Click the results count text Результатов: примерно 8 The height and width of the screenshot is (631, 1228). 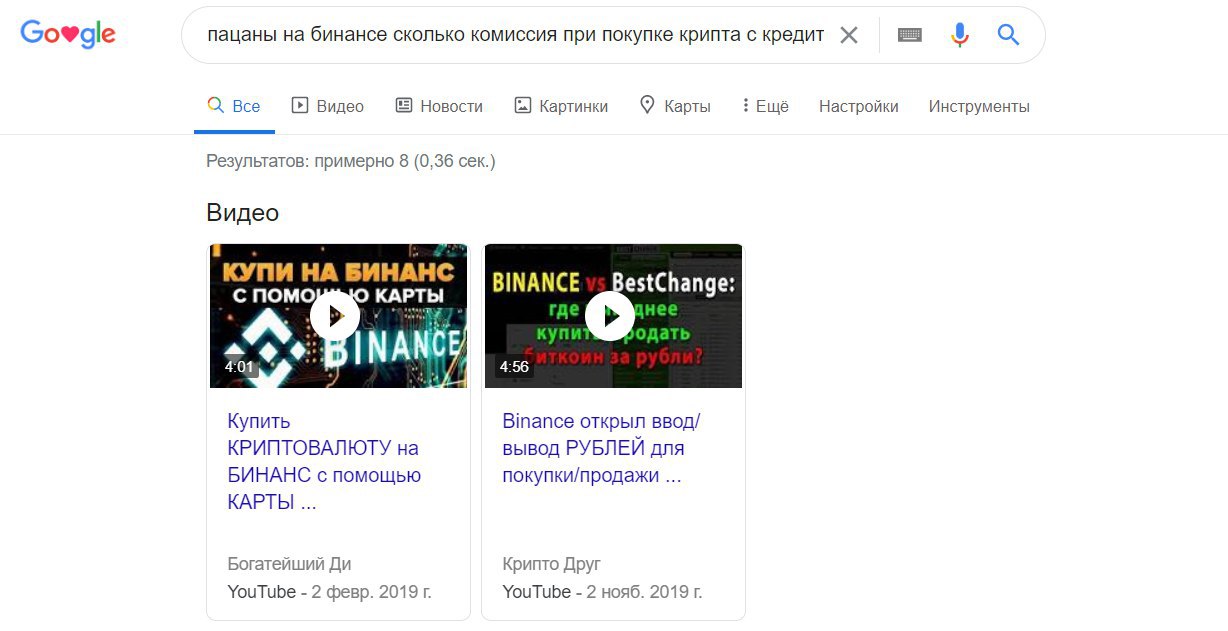pos(351,160)
